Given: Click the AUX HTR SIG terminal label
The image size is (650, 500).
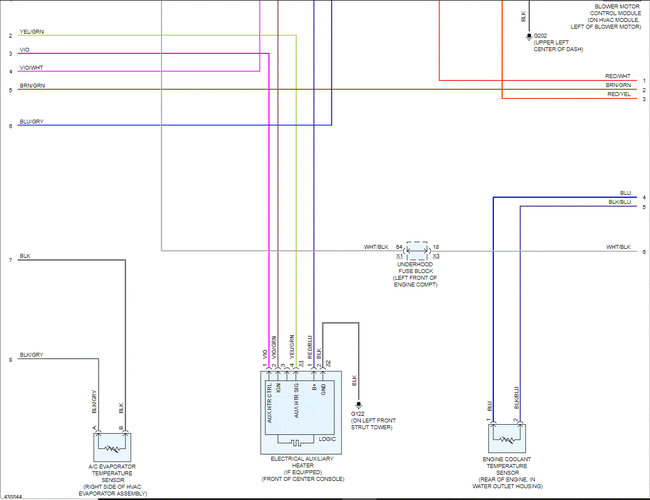Looking at the screenshot, I should [x=296, y=401].
